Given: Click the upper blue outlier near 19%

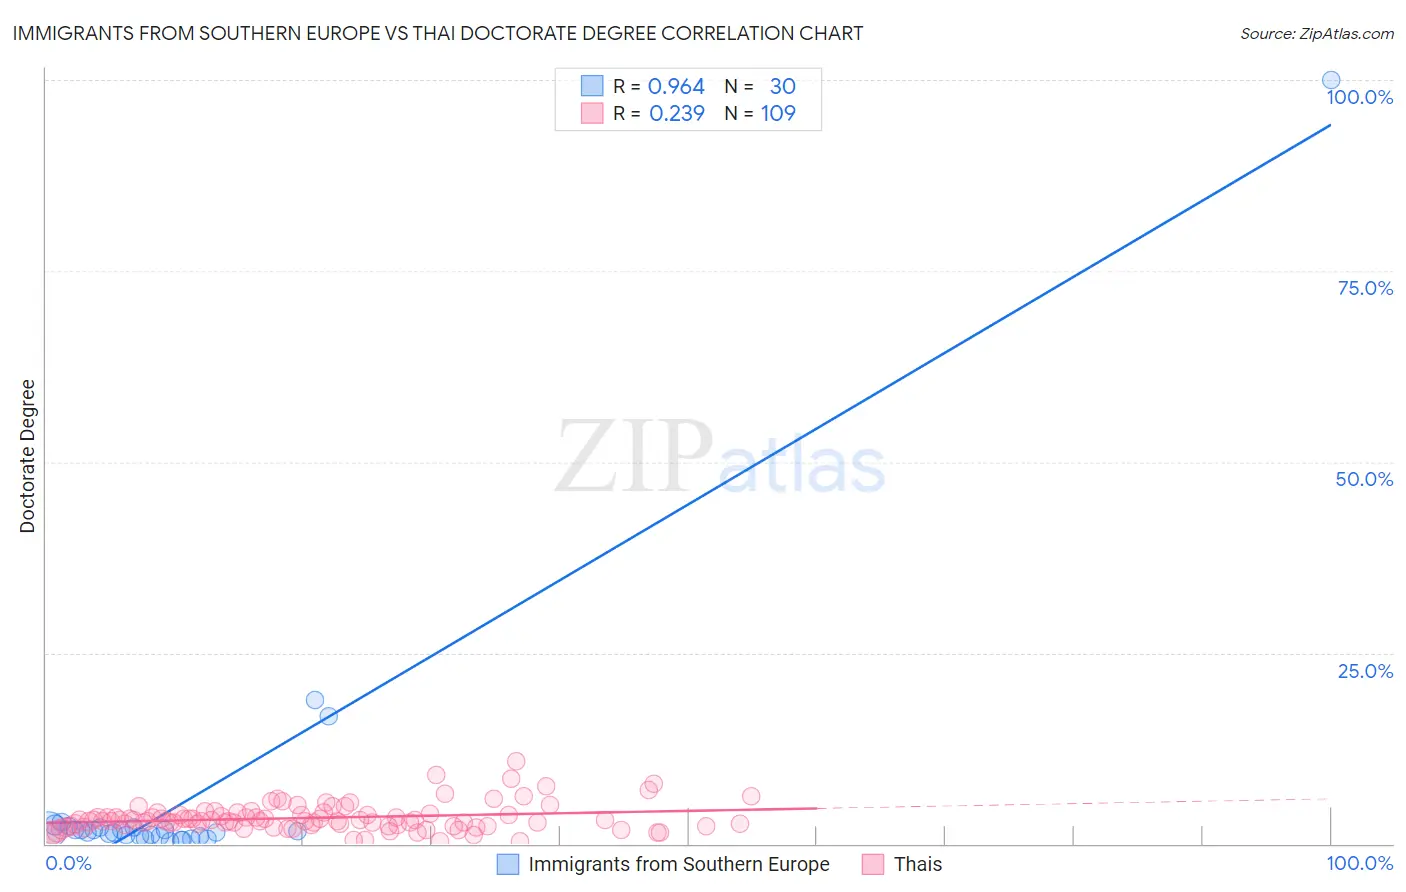Looking at the screenshot, I should 315,700.
